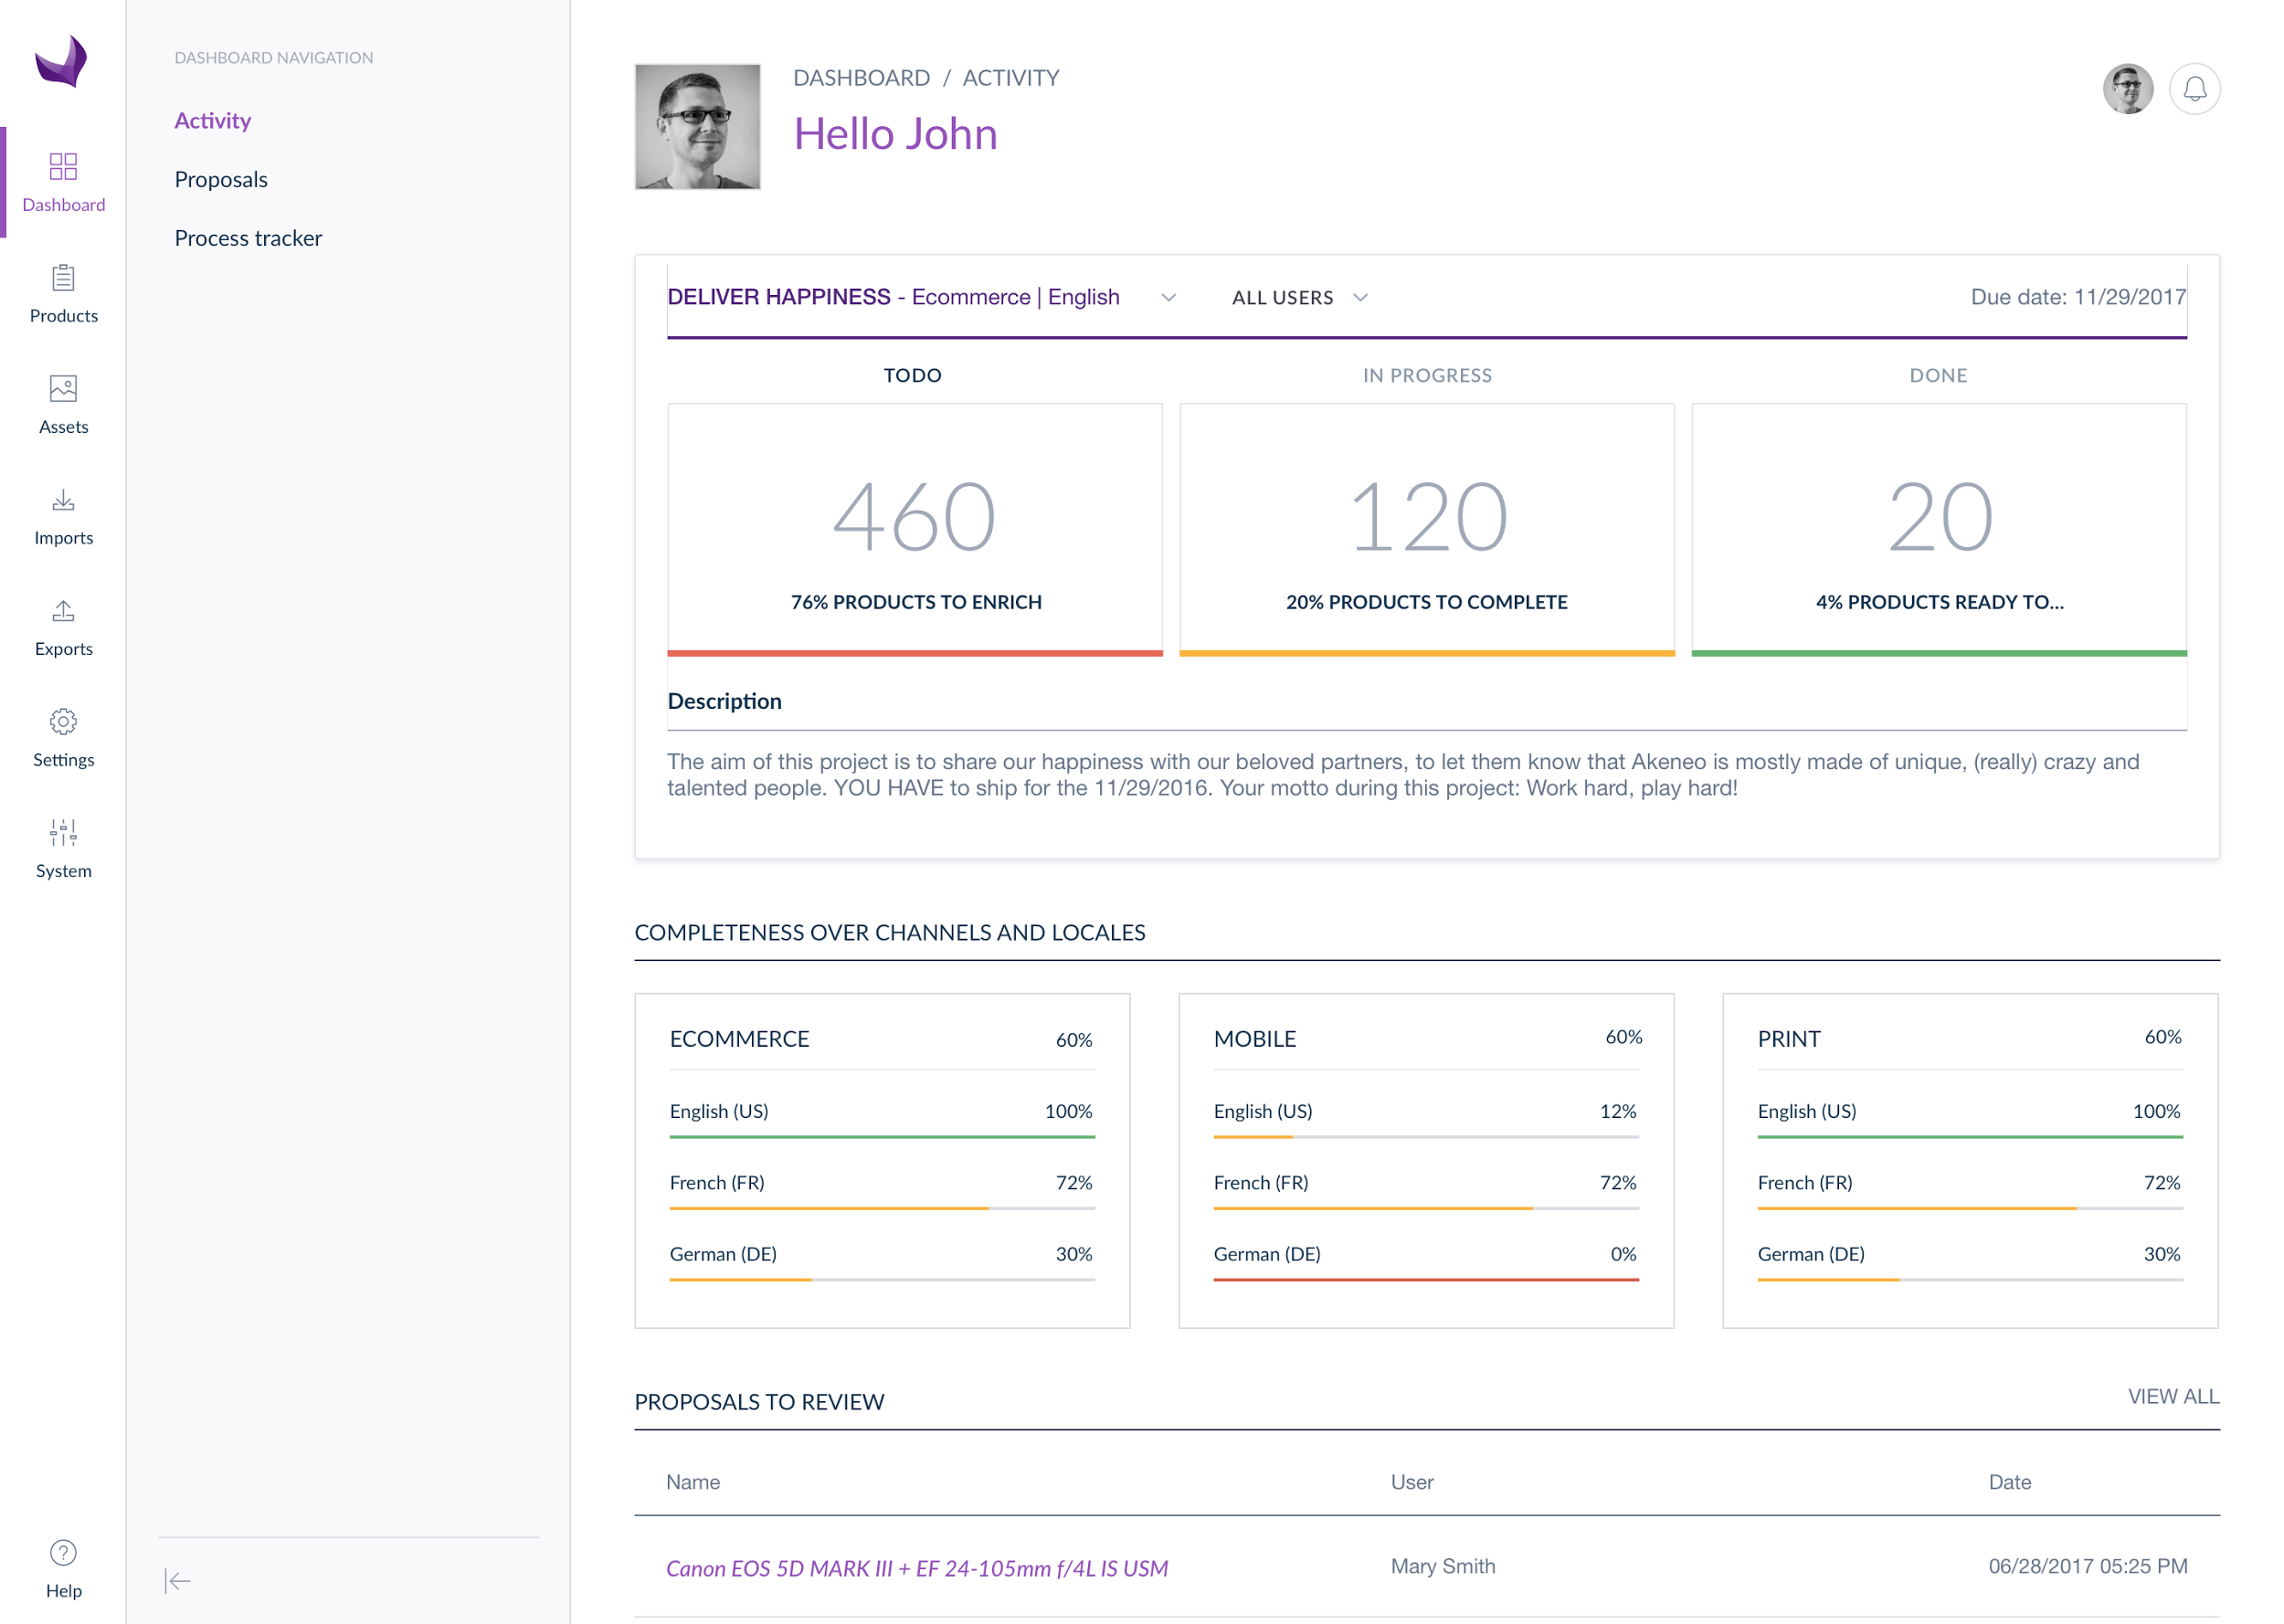Image resolution: width=2284 pixels, height=1624 pixels.
Task: Open the System sliders icon
Action: (63, 832)
